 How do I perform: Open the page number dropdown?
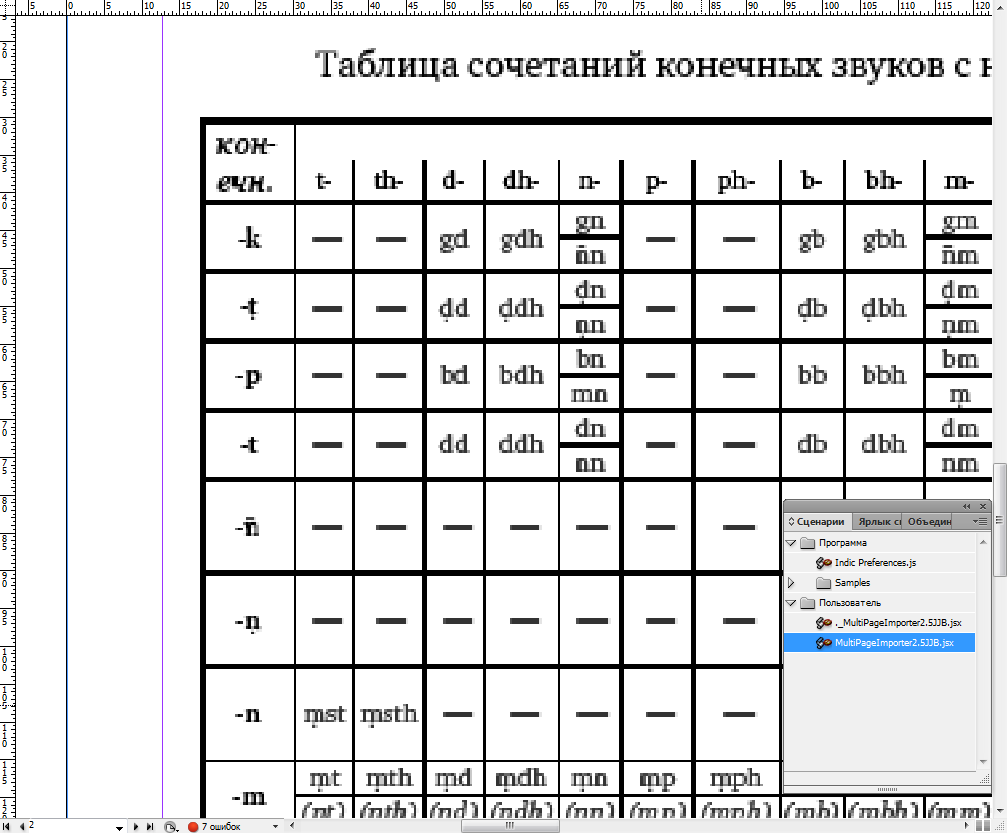[119, 828]
